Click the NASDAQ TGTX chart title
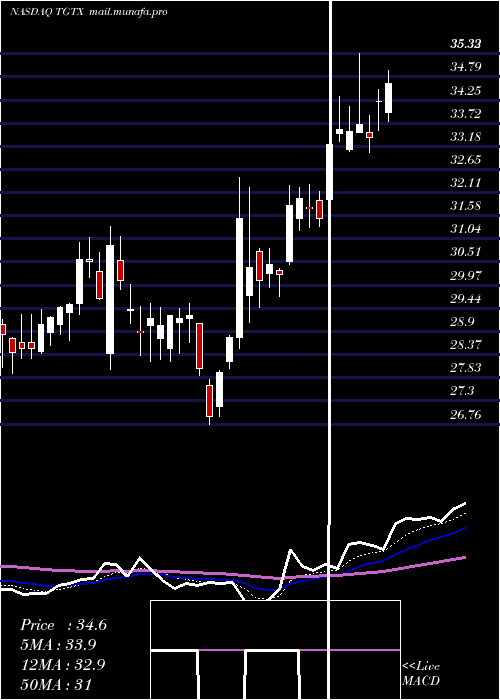This screenshot has width=500, height=700. pyautogui.click(x=47, y=12)
